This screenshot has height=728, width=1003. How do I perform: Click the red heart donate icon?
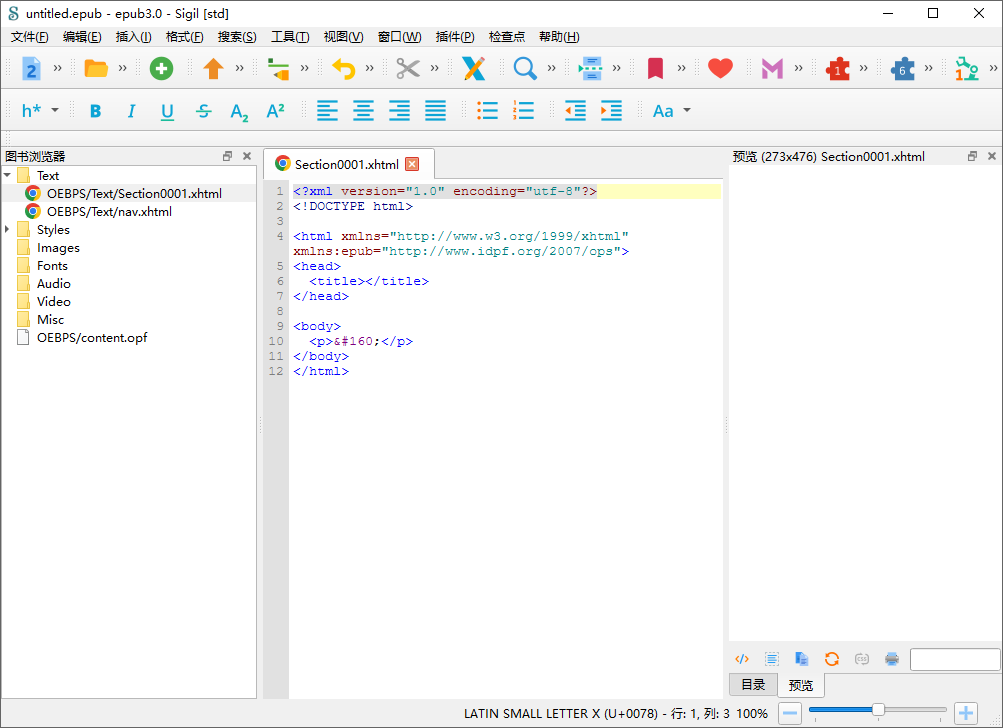click(x=720, y=68)
